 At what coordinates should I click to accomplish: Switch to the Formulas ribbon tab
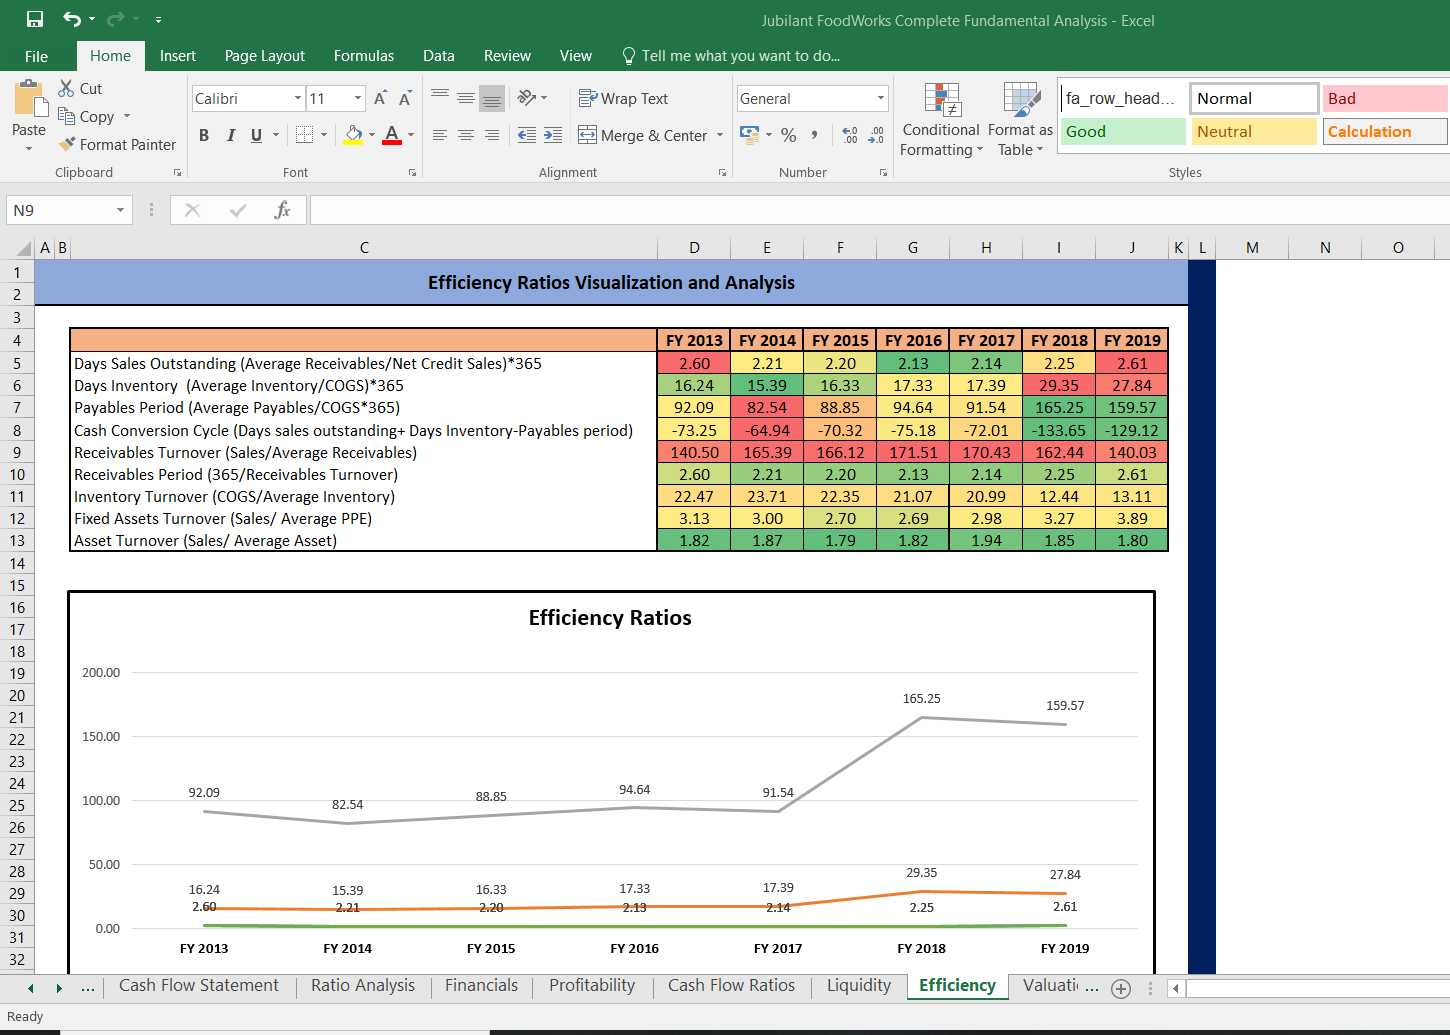click(x=364, y=56)
